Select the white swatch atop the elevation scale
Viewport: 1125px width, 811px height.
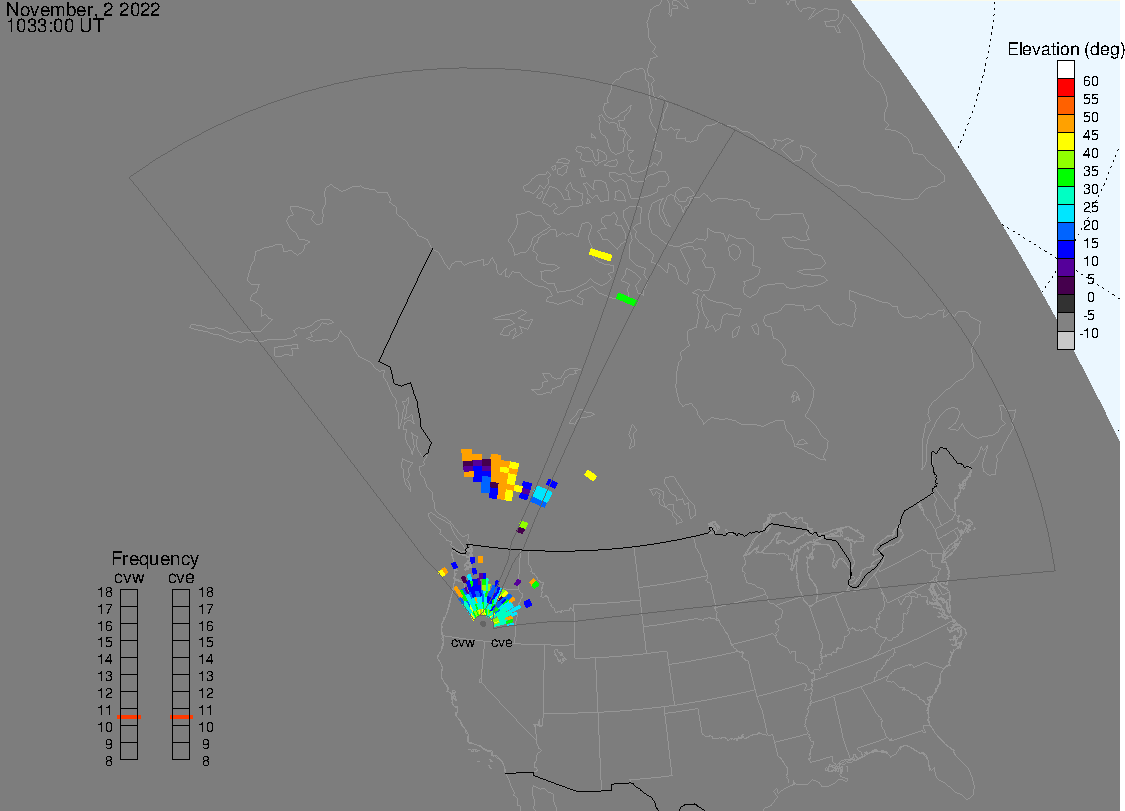(x=1065, y=70)
